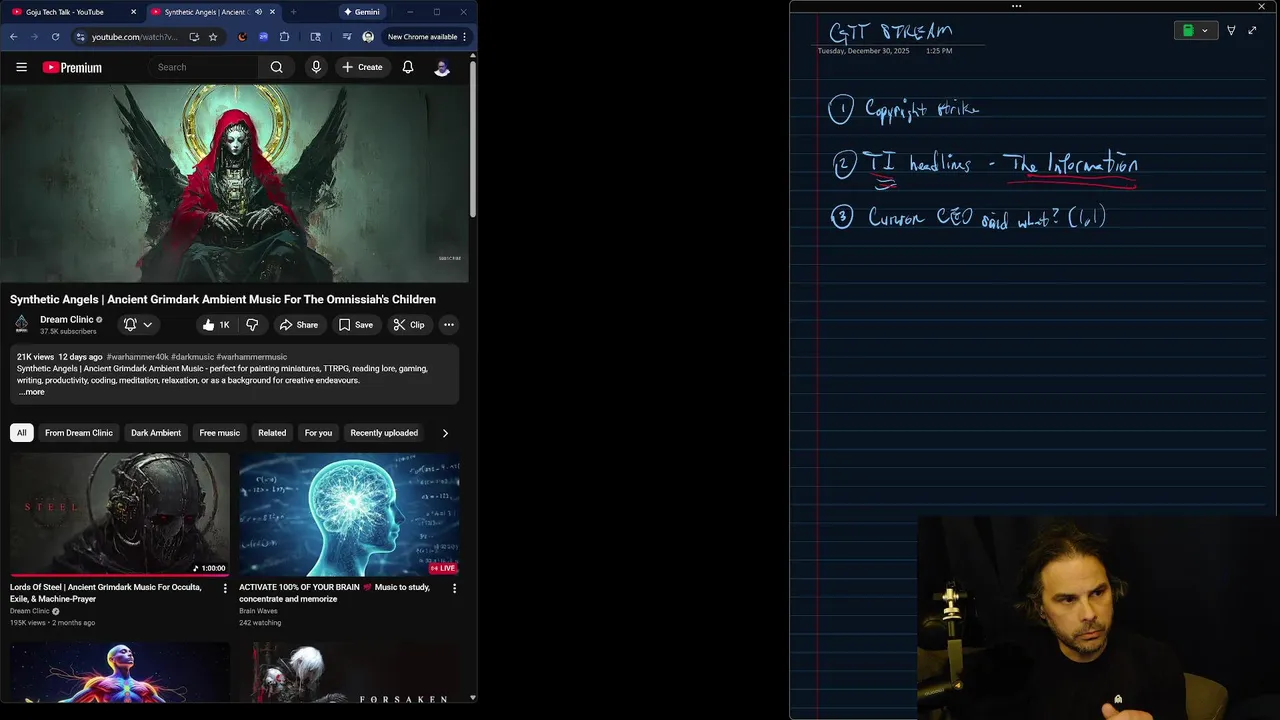View site information icon in address bar
Viewport: 1280px width, 720px height.
pyautogui.click(x=81, y=37)
